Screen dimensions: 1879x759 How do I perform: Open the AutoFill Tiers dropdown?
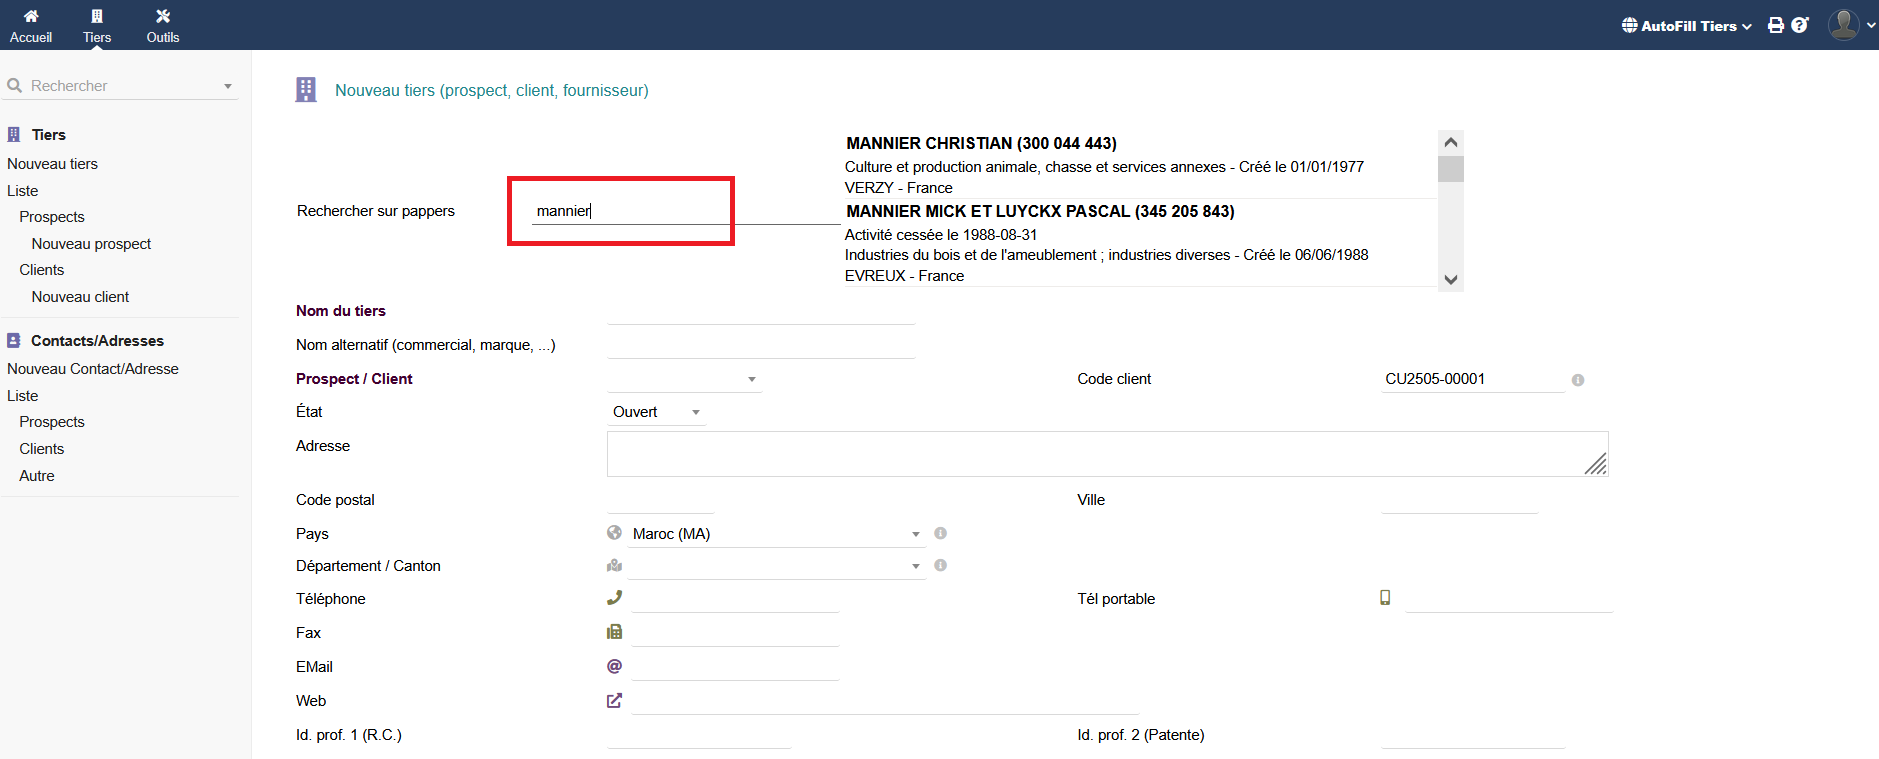pyautogui.click(x=1686, y=26)
